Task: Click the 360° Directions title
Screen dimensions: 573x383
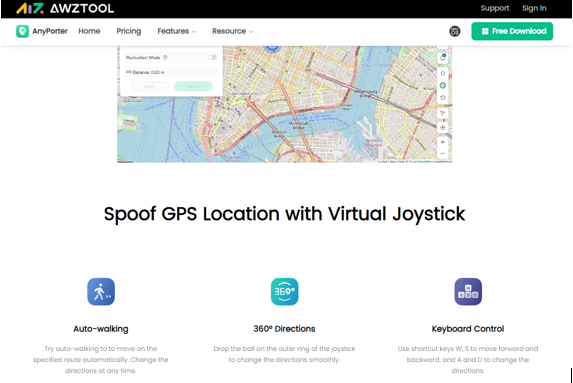Action: 284,329
